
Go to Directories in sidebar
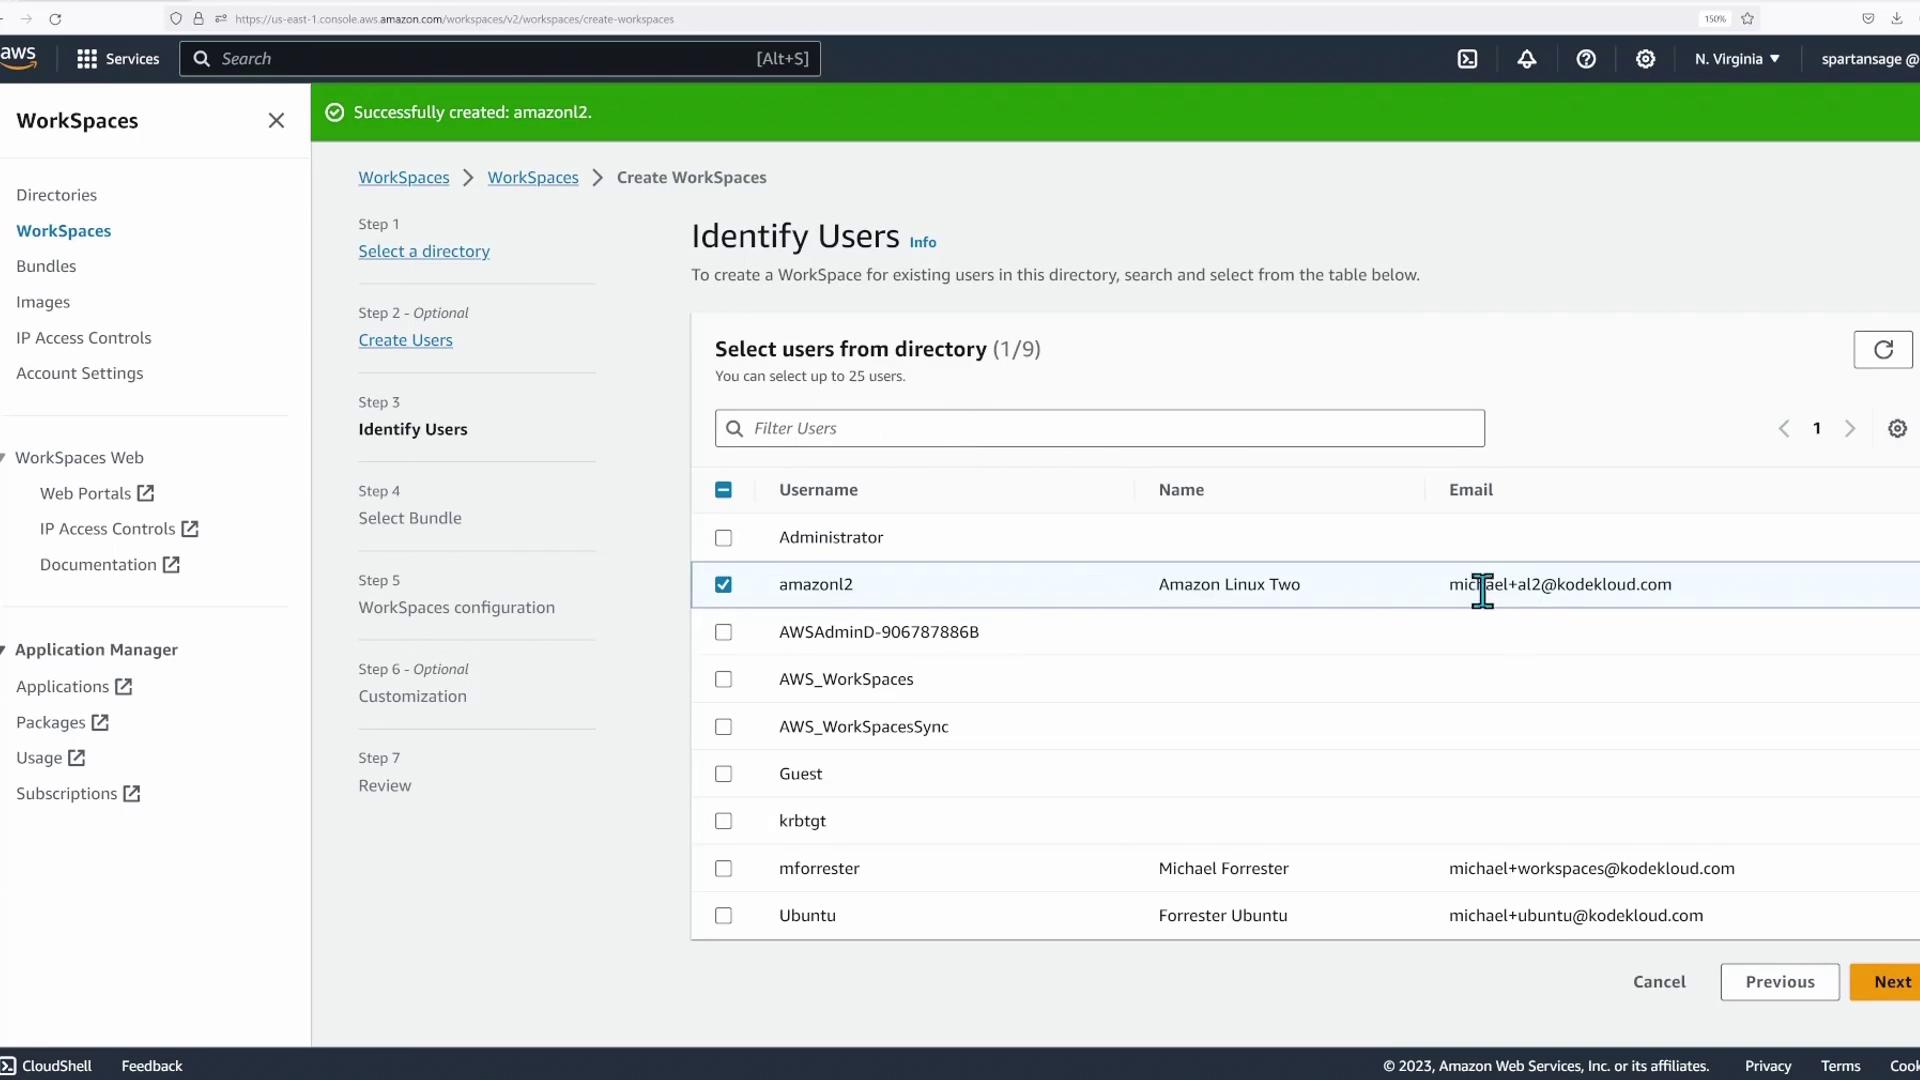(56, 195)
